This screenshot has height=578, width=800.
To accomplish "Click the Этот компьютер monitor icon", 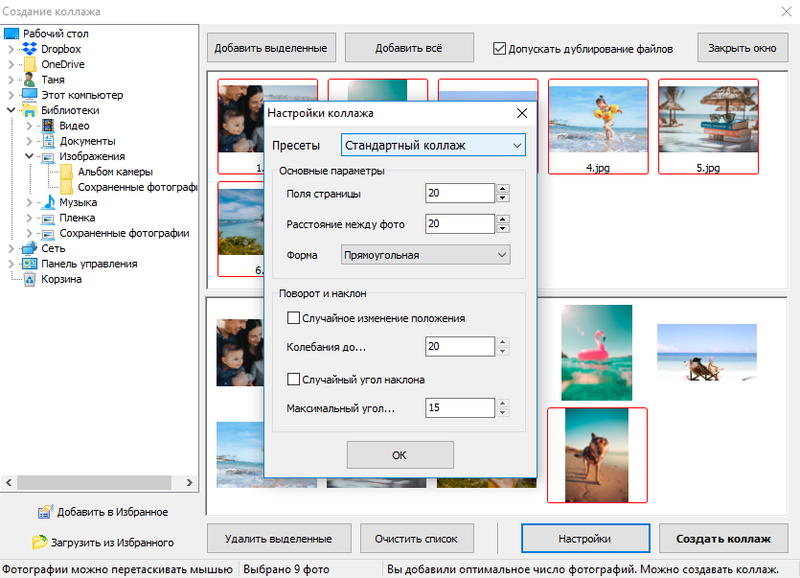I will (30, 95).
